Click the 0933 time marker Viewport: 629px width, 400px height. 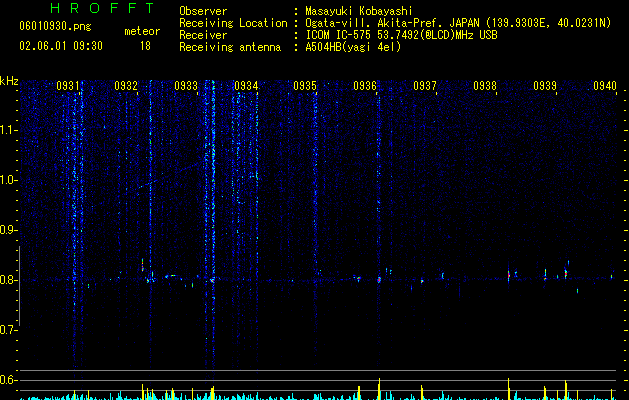[x=186, y=86]
